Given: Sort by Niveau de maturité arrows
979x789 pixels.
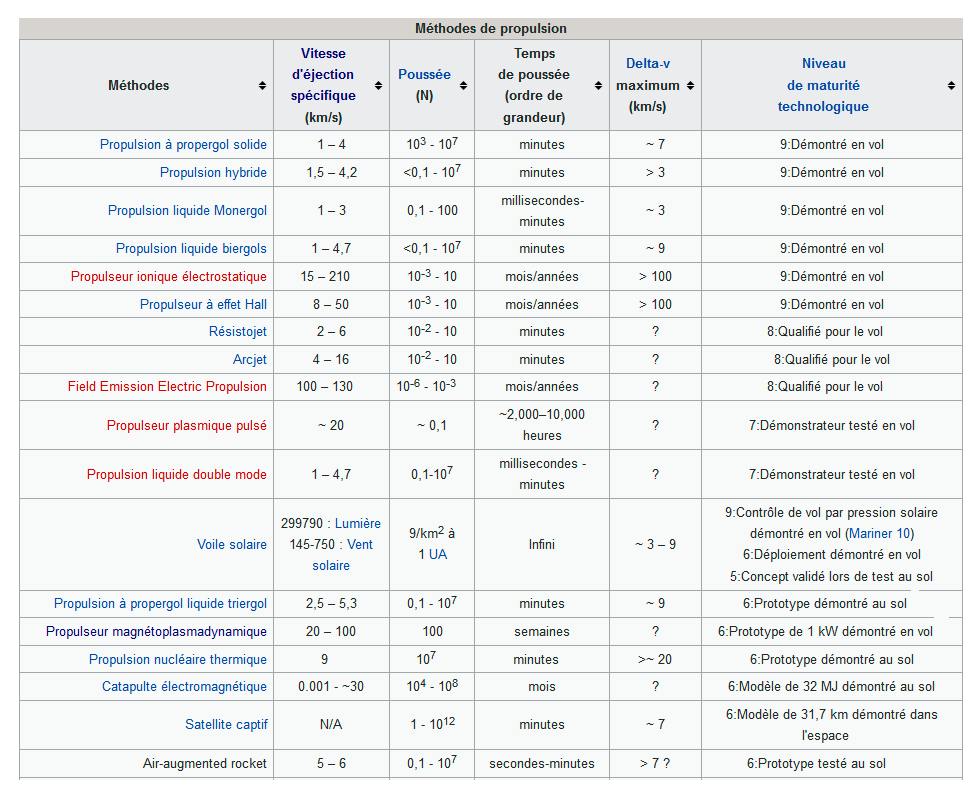Looking at the screenshot, I should (x=950, y=86).
